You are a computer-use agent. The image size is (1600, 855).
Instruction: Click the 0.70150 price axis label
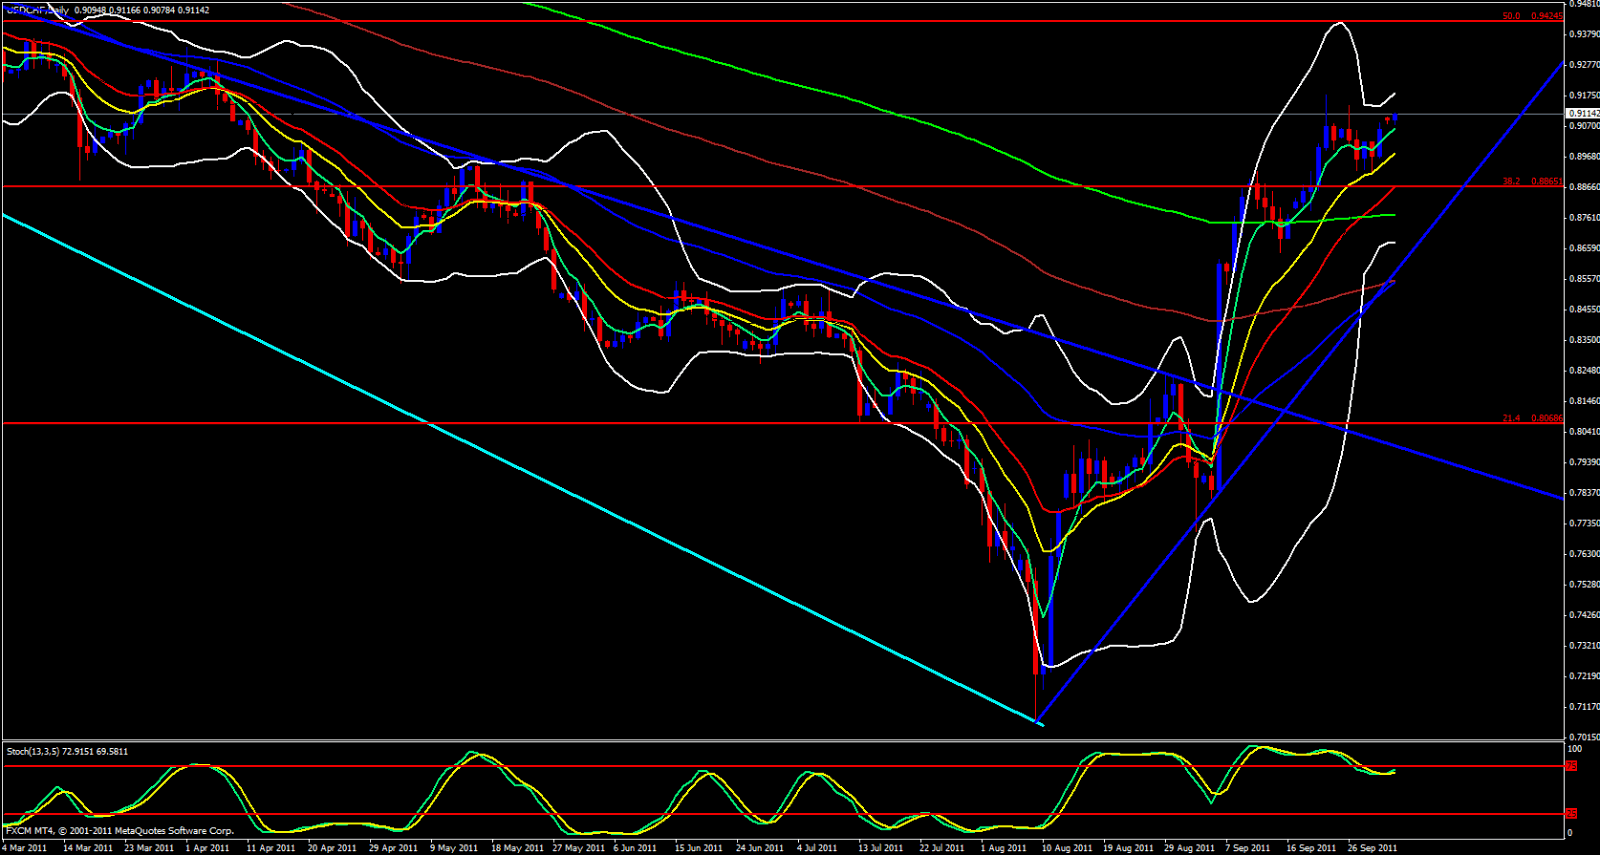[1583, 738]
